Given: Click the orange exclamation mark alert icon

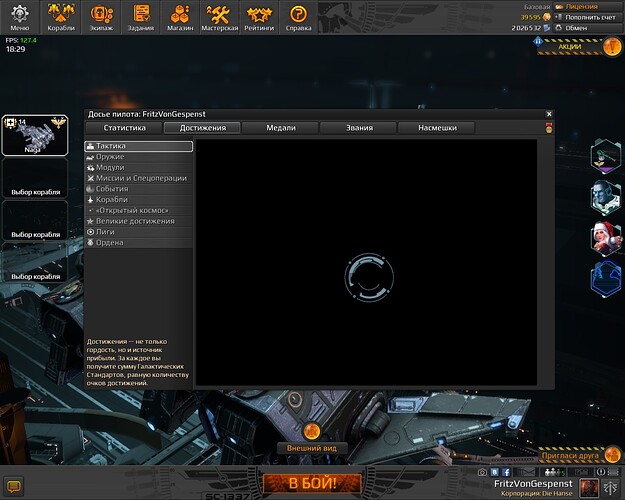Looking at the screenshot, I should click(612, 47).
